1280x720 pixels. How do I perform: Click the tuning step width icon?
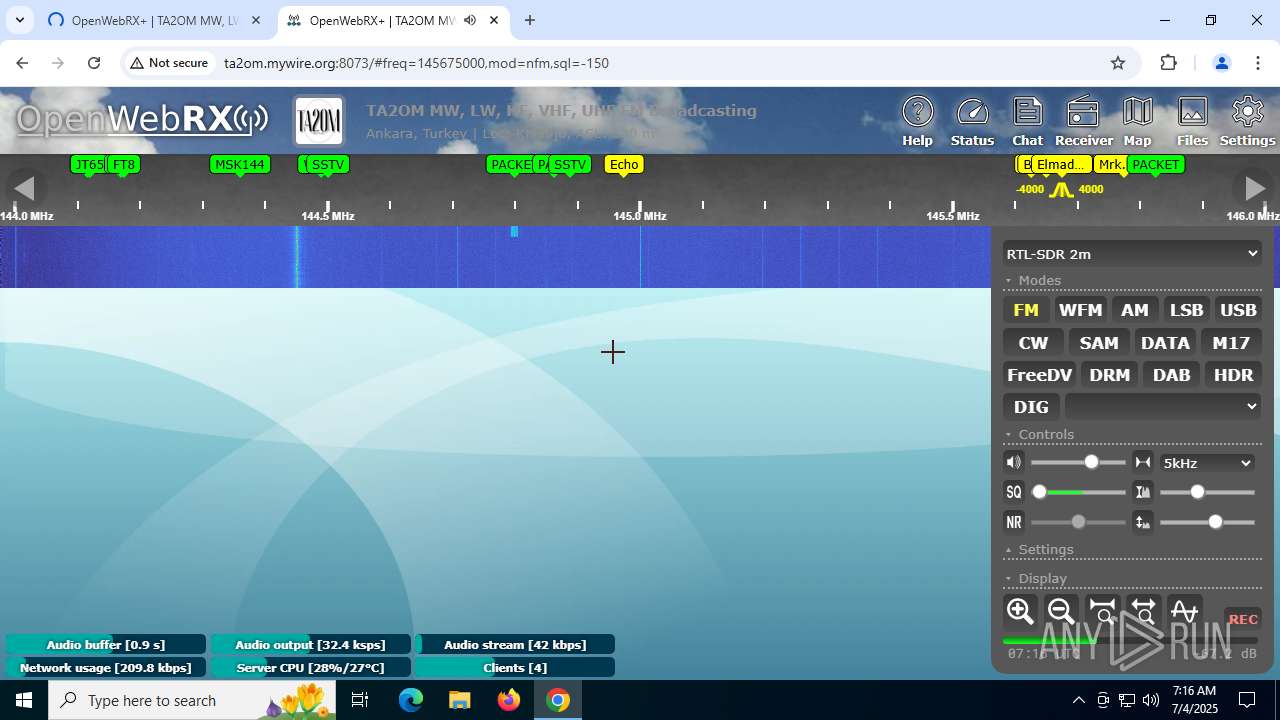(1143, 462)
